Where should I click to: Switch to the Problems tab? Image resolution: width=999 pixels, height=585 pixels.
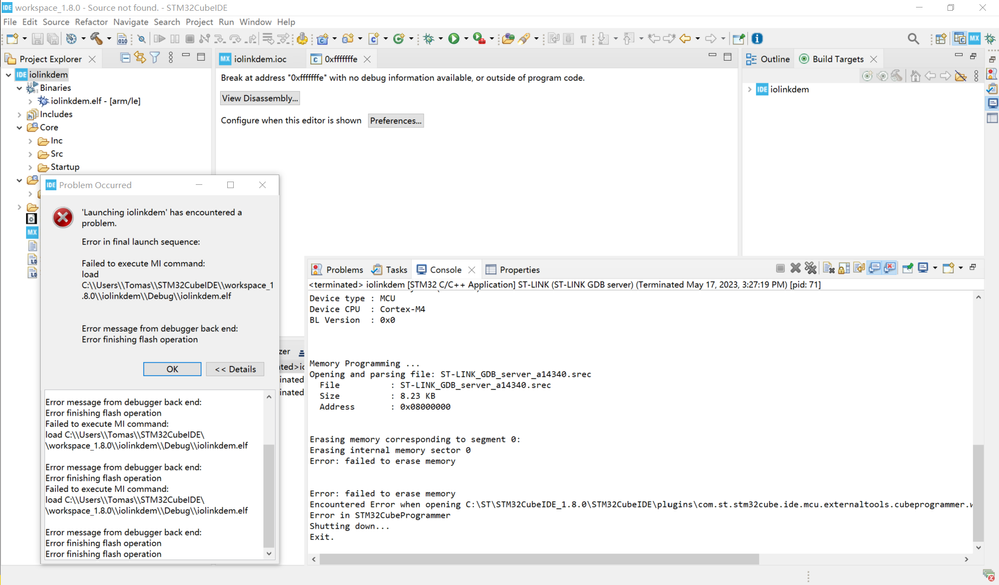(x=337, y=270)
